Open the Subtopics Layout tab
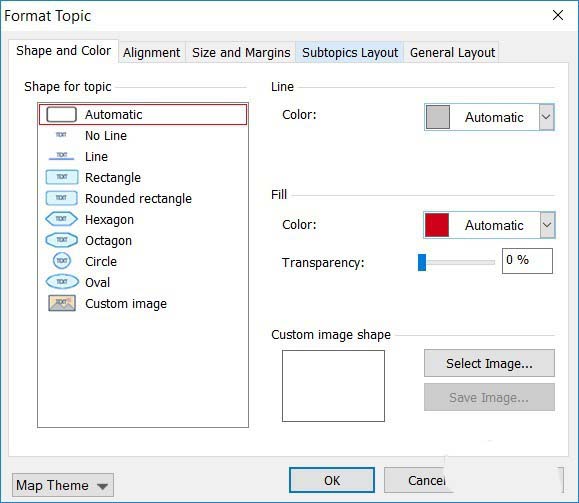Image resolution: width=579 pixels, height=503 pixels. (350, 52)
